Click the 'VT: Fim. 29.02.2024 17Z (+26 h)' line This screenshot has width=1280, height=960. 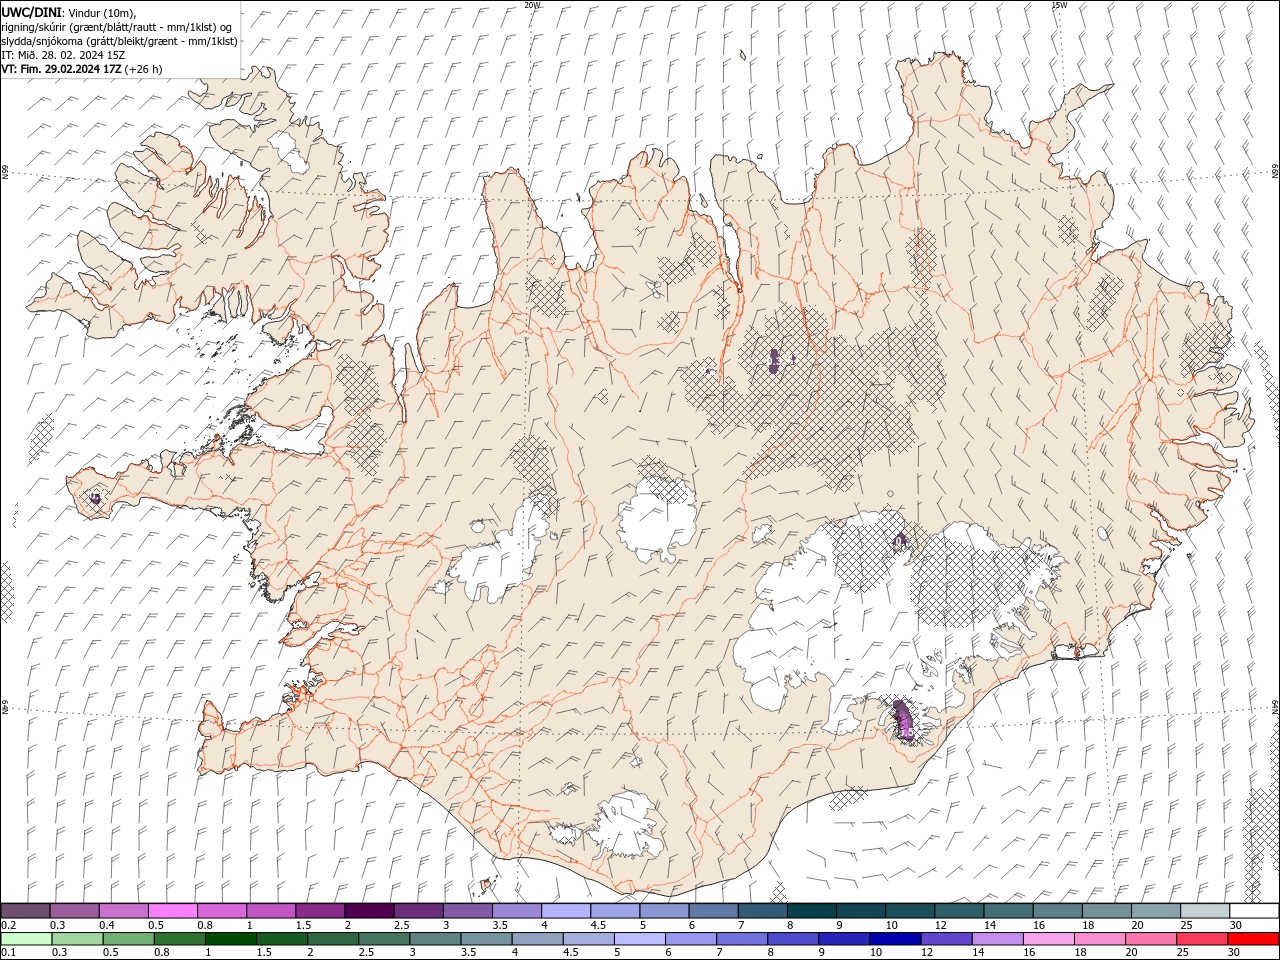click(x=82, y=69)
